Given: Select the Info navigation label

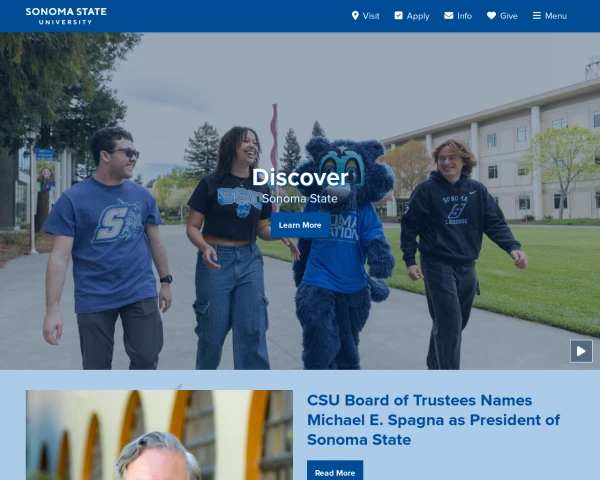Looking at the screenshot, I should 464,16.
